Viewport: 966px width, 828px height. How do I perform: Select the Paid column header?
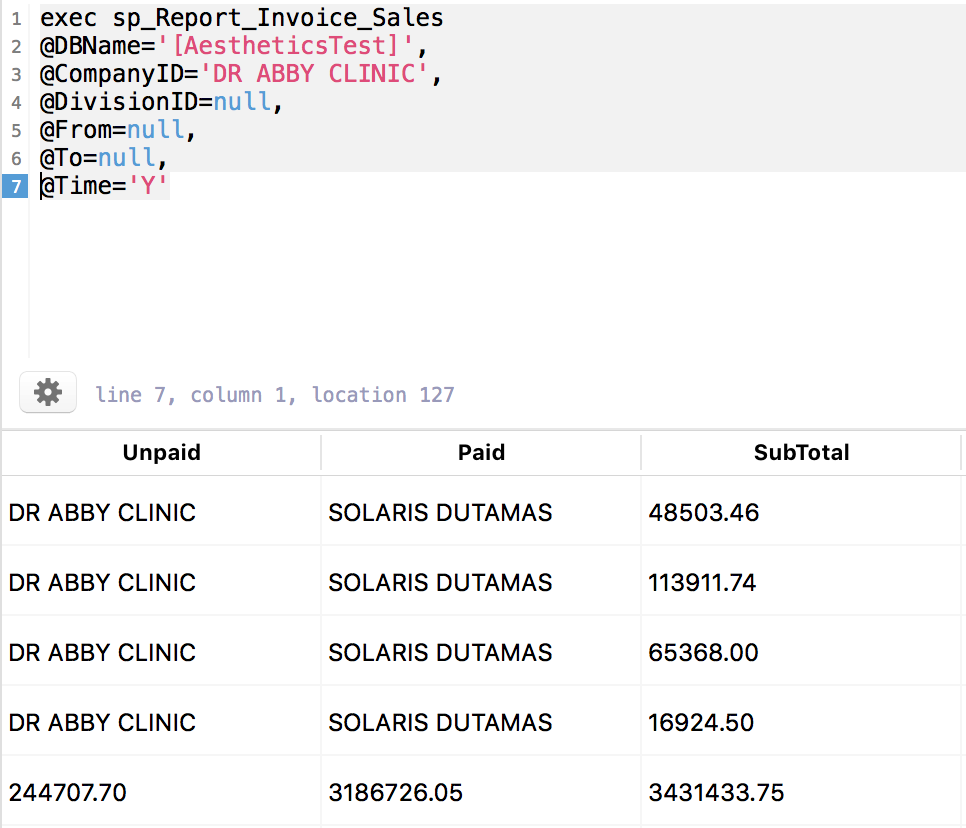(481, 453)
